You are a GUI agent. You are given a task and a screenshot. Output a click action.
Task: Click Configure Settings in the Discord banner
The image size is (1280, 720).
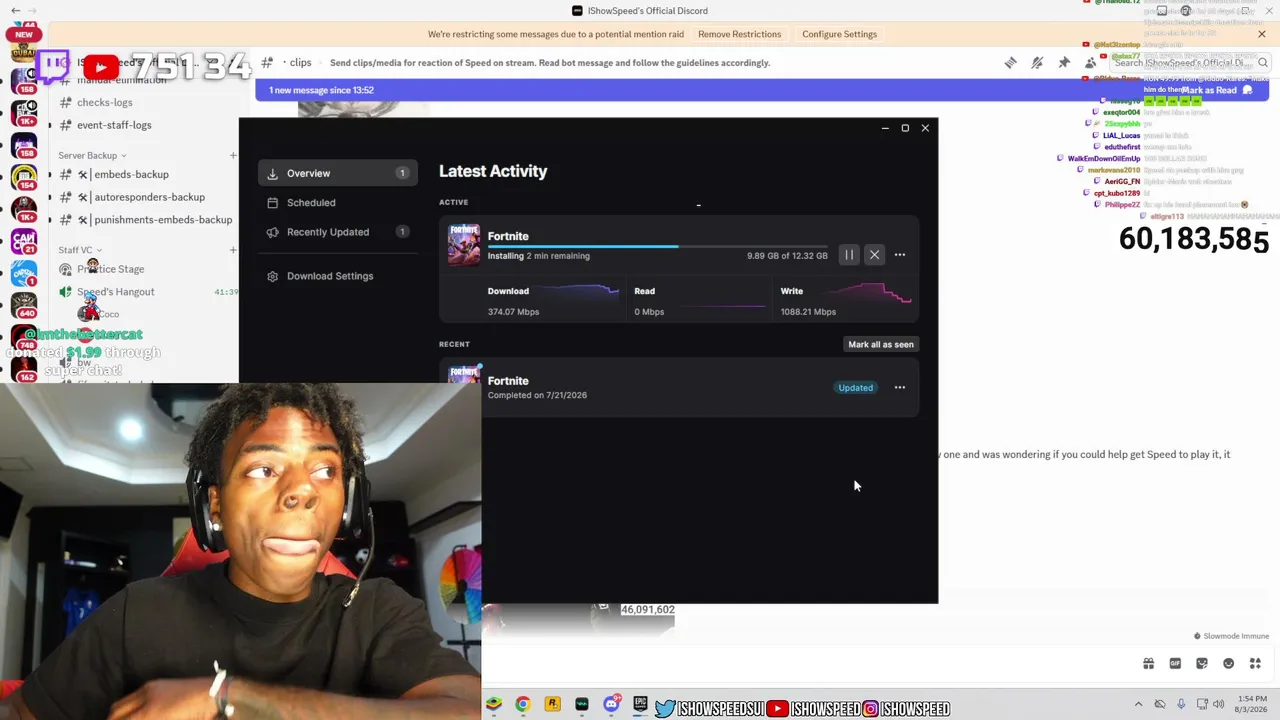tap(839, 34)
